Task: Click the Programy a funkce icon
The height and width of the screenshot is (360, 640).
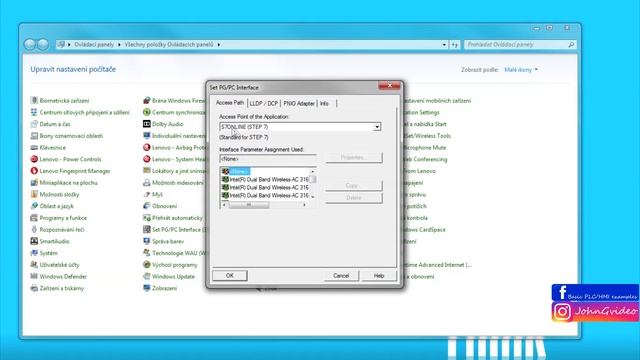Action: 34,218
